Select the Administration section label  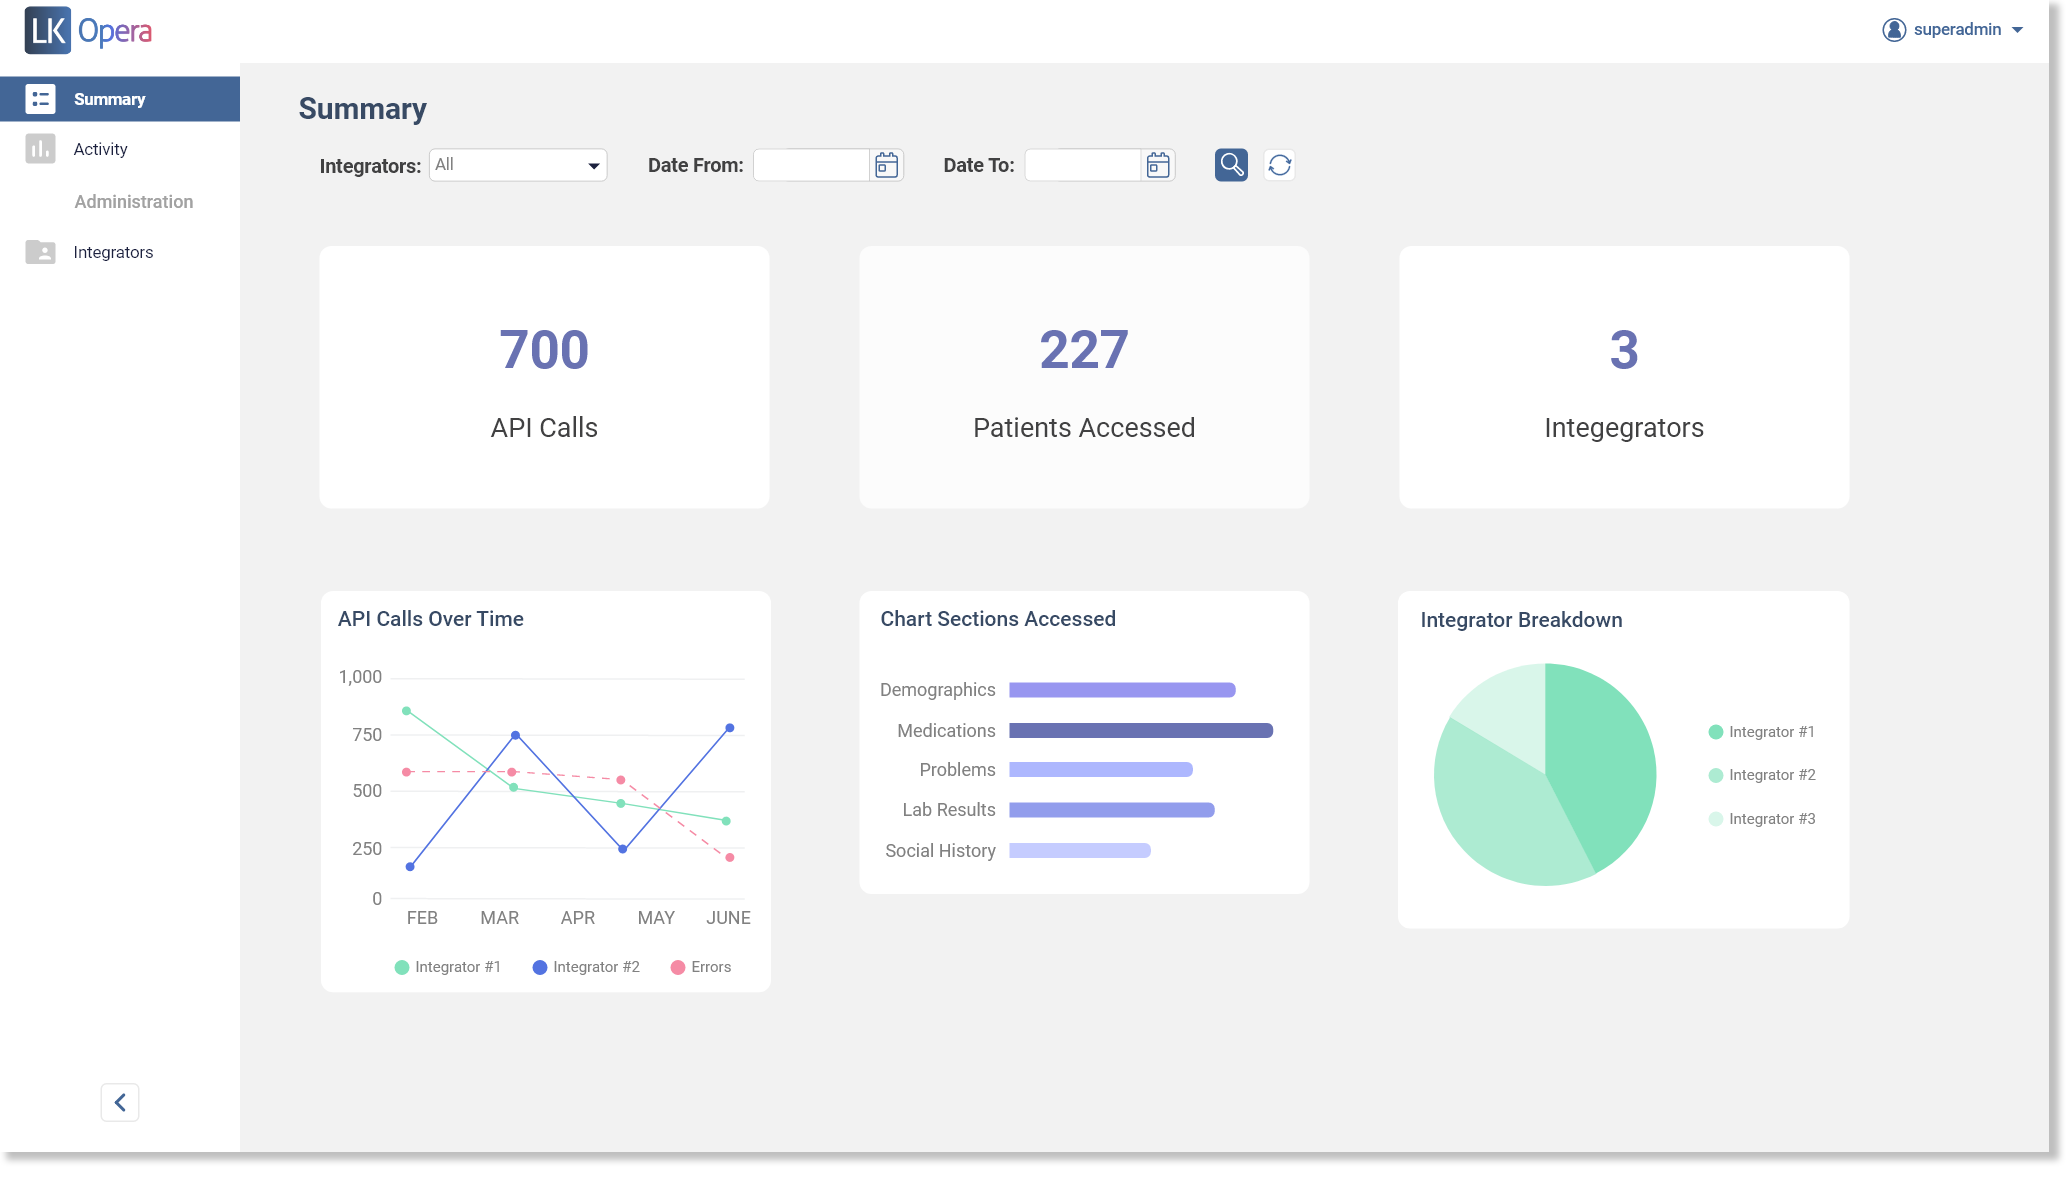point(134,202)
